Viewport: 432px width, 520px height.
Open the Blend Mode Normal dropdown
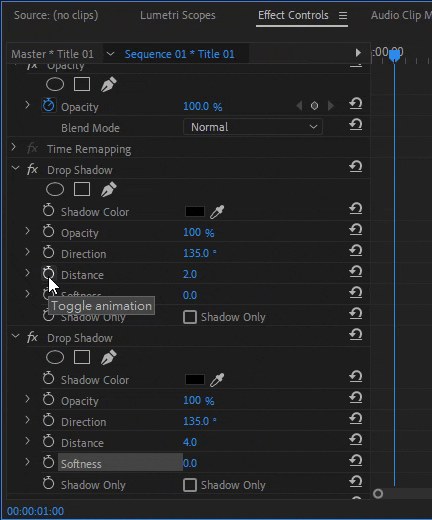coord(253,127)
